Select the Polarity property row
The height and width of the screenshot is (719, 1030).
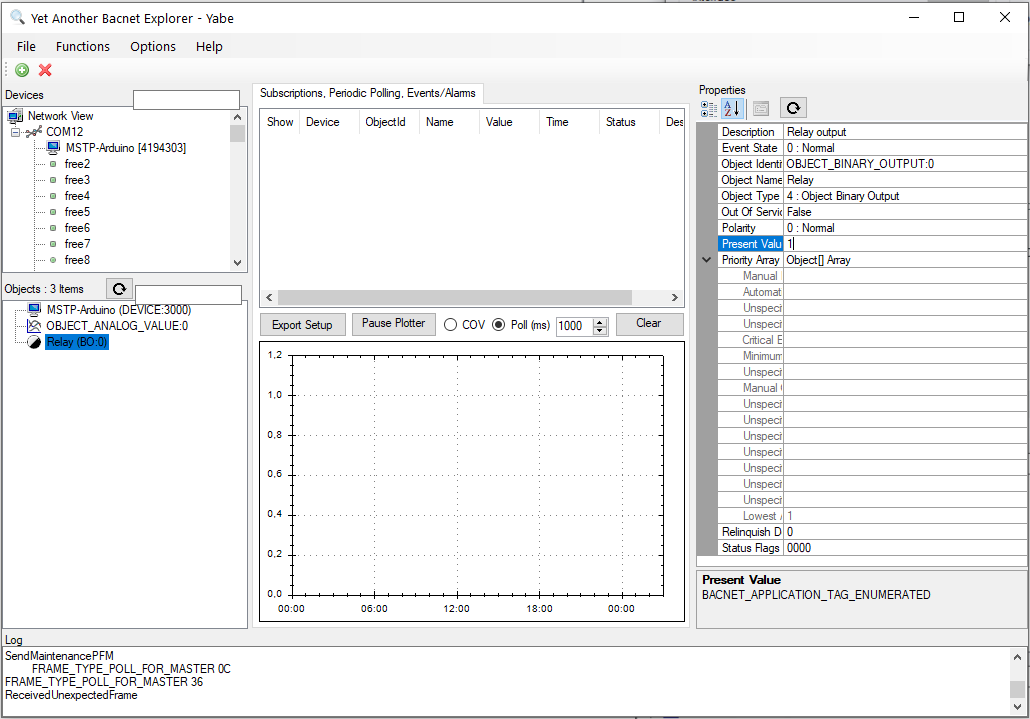click(x=872, y=228)
